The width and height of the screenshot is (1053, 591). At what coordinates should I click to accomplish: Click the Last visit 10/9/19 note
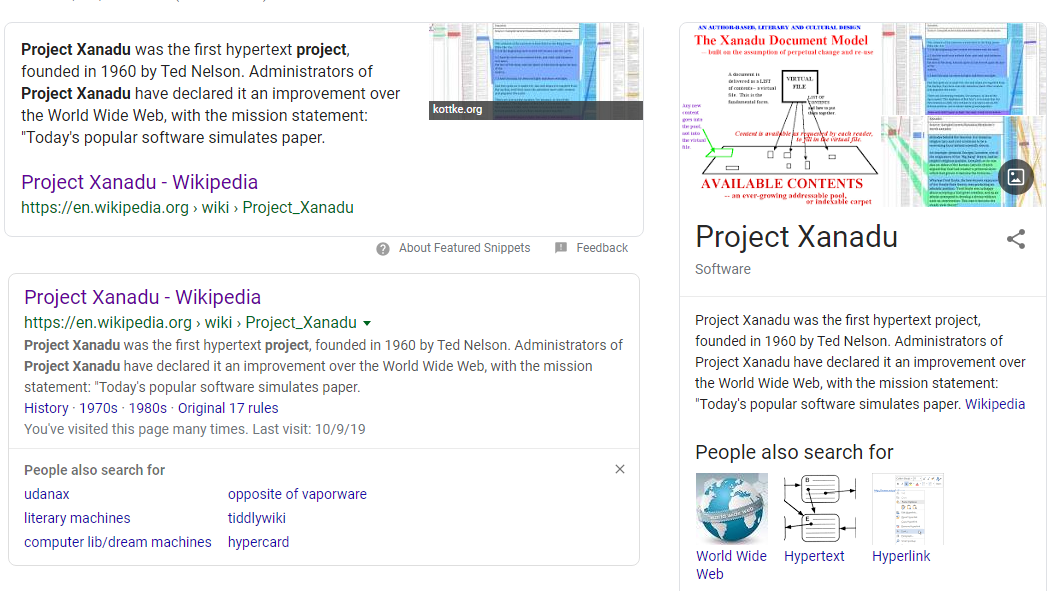coord(309,429)
